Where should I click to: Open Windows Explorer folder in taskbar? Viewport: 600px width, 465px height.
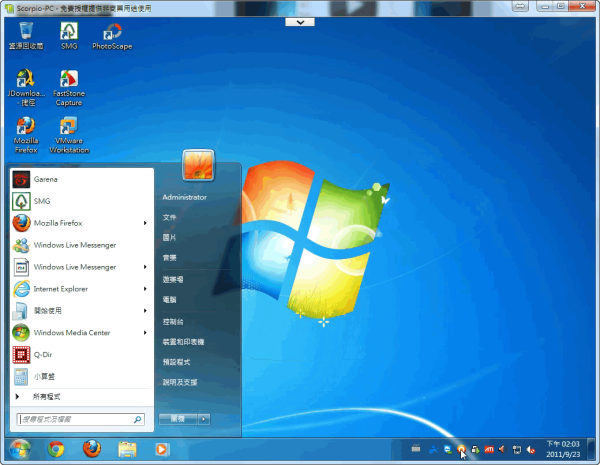[127, 449]
